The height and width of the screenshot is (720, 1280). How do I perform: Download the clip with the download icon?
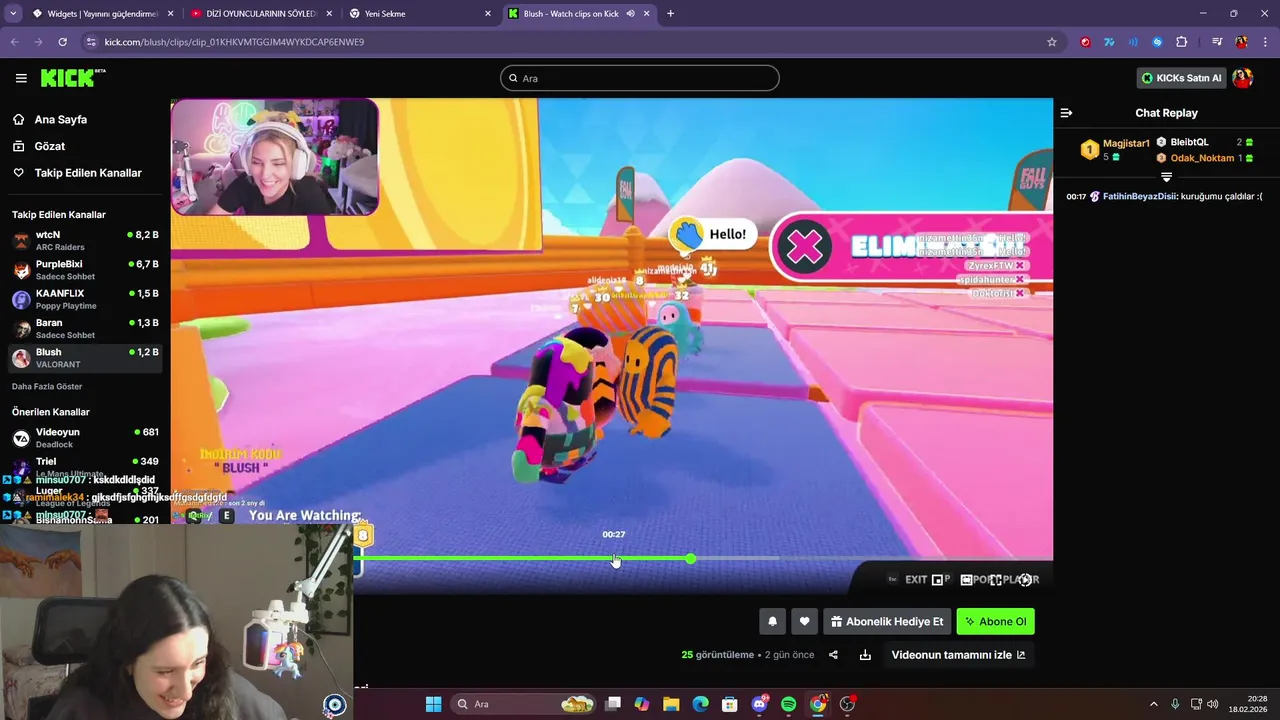click(865, 655)
